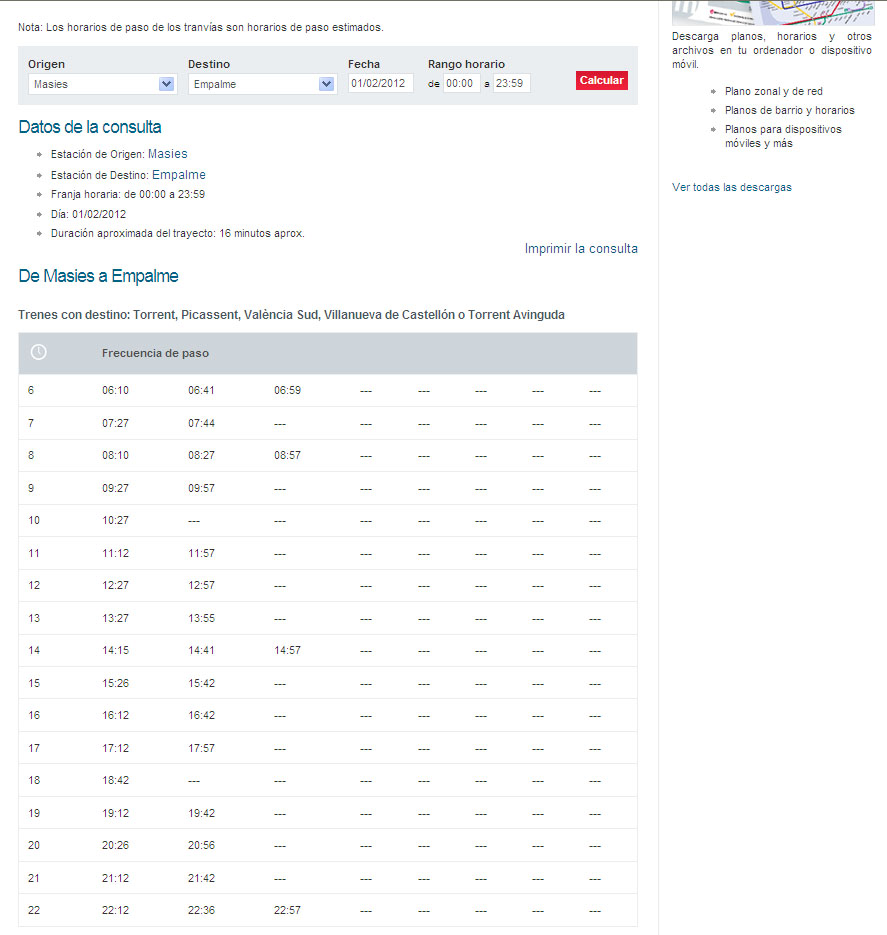This screenshot has width=887, height=935.
Task: Open Planos de barrio y horarios
Action: tap(789, 110)
